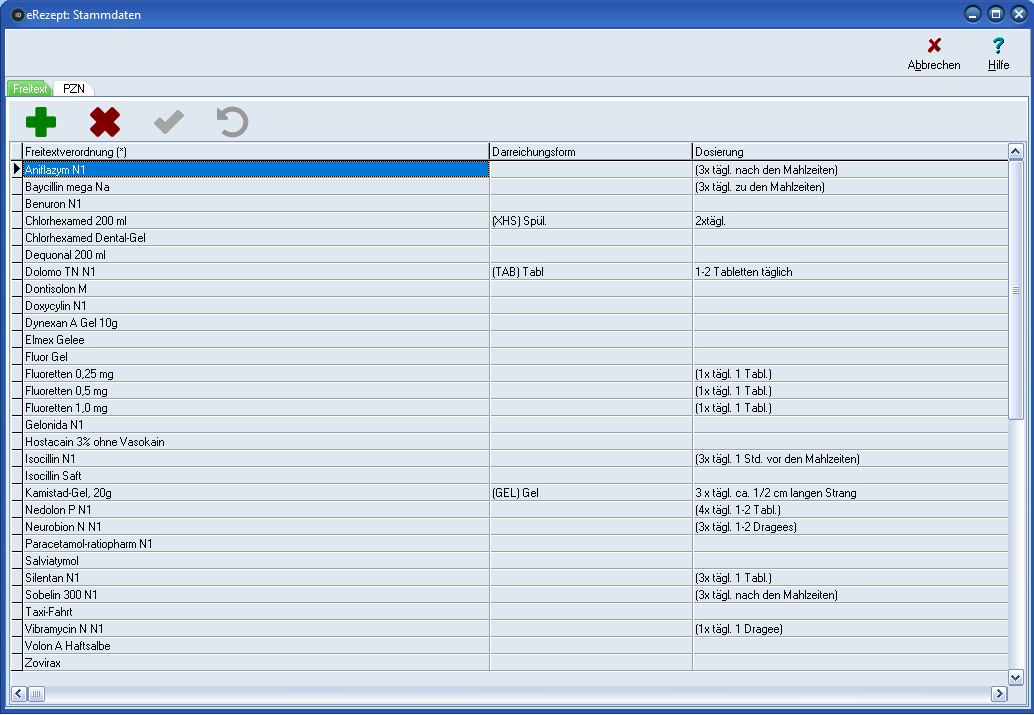
Task: Select the Taxi-Fahrt entry
Action: click(256, 612)
